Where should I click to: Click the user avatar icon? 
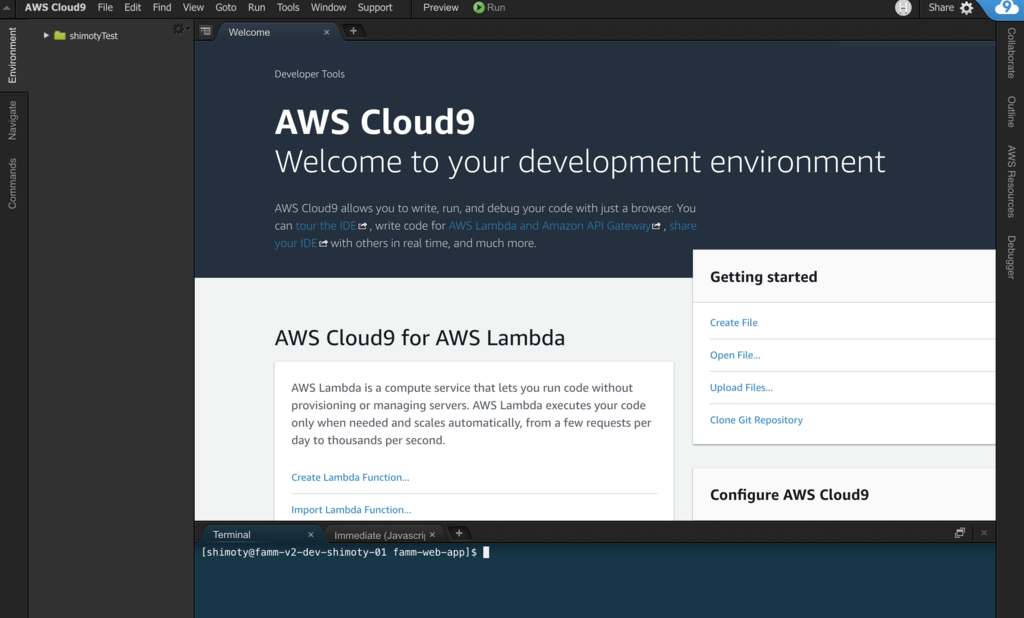(x=903, y=8)
